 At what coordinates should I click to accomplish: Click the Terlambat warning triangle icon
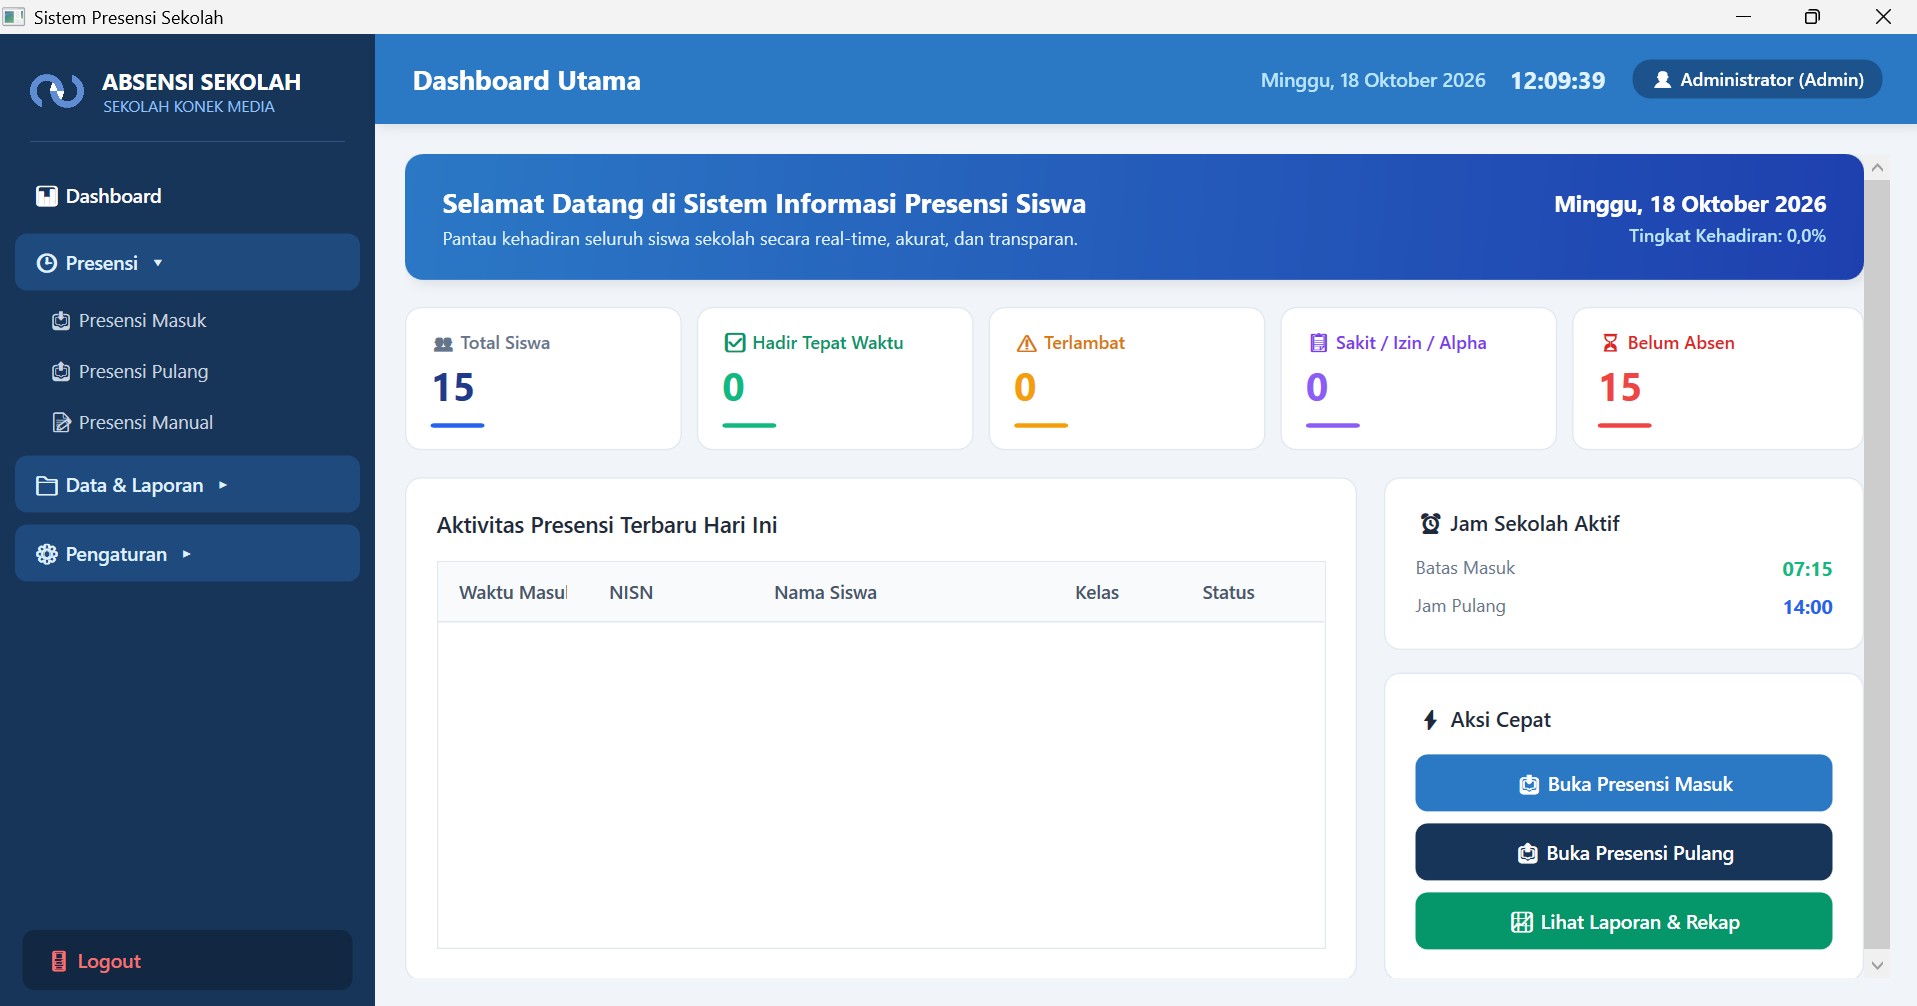pyautogui.click(x=1026, y=344)
